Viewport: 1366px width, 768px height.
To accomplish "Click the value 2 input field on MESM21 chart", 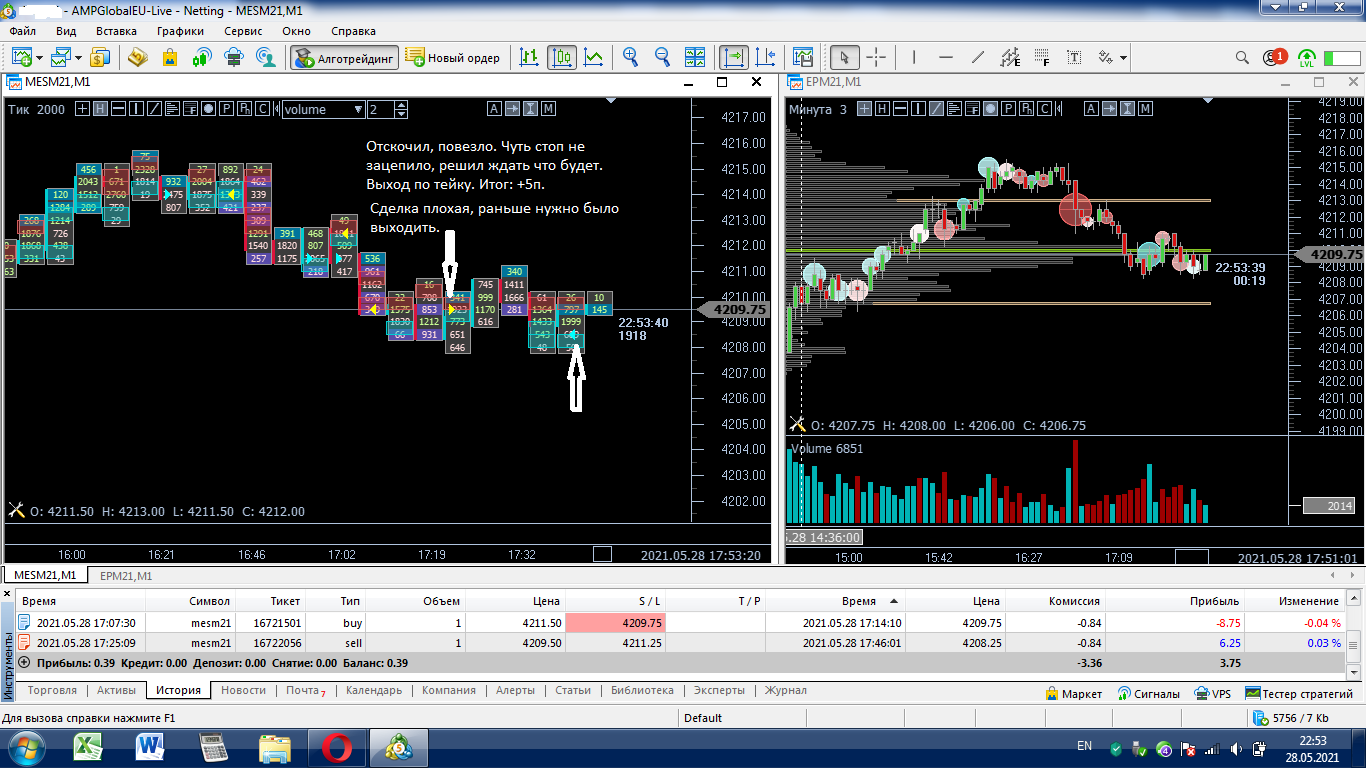I will 381,109.
